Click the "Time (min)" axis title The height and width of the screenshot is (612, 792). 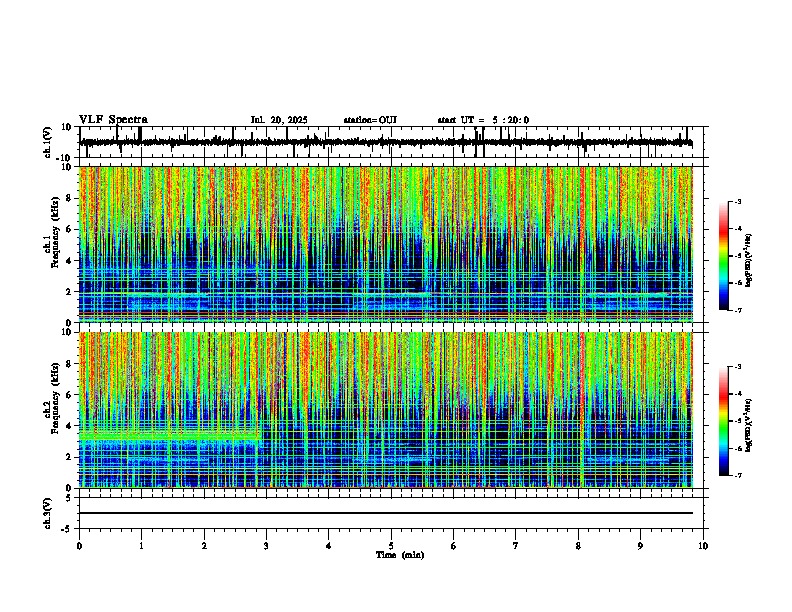point(400,555)
